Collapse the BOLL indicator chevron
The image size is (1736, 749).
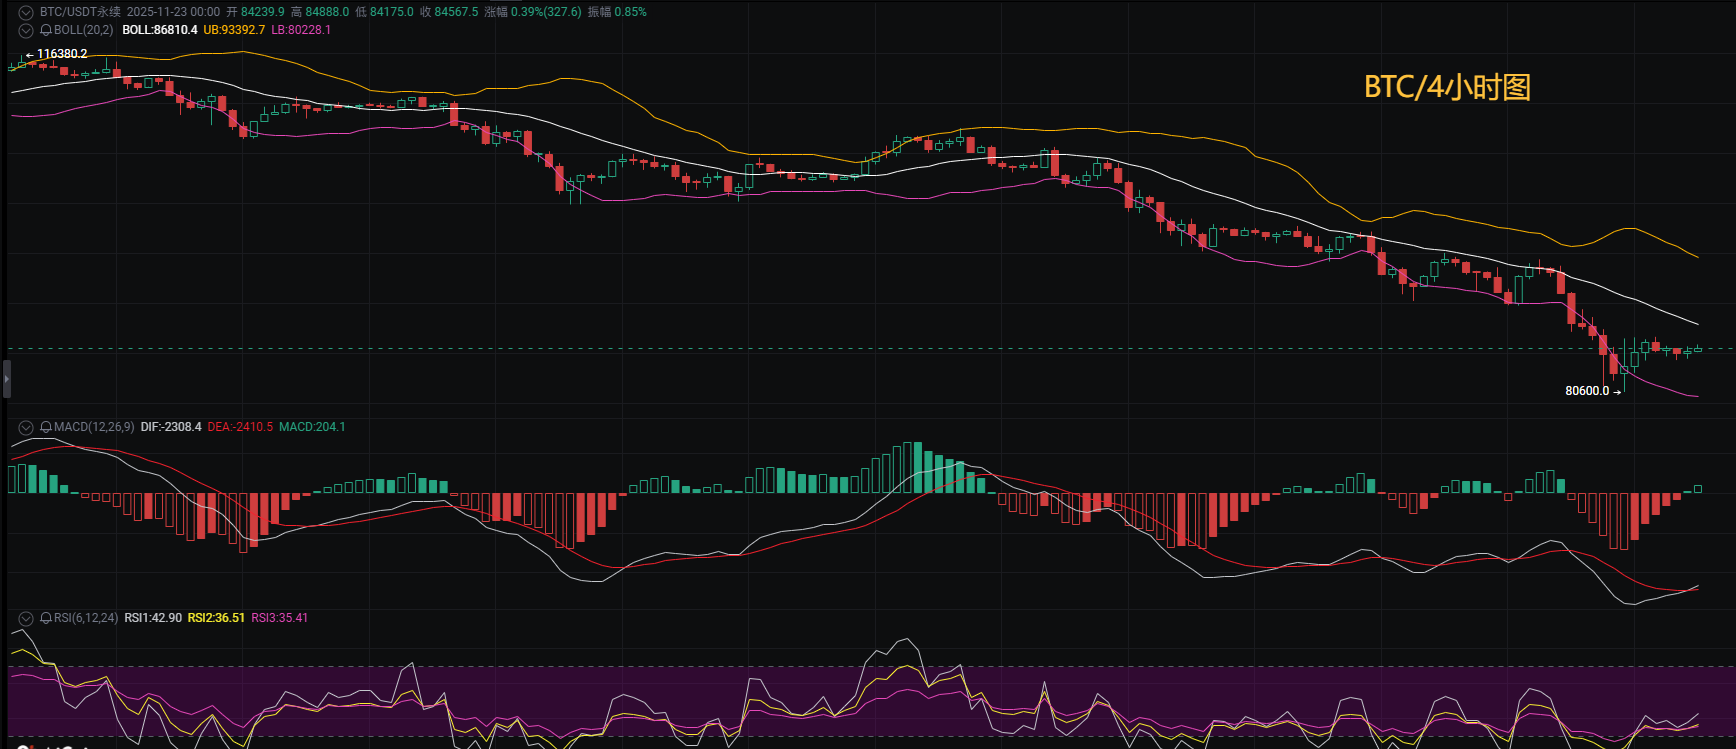click(26, 31)
